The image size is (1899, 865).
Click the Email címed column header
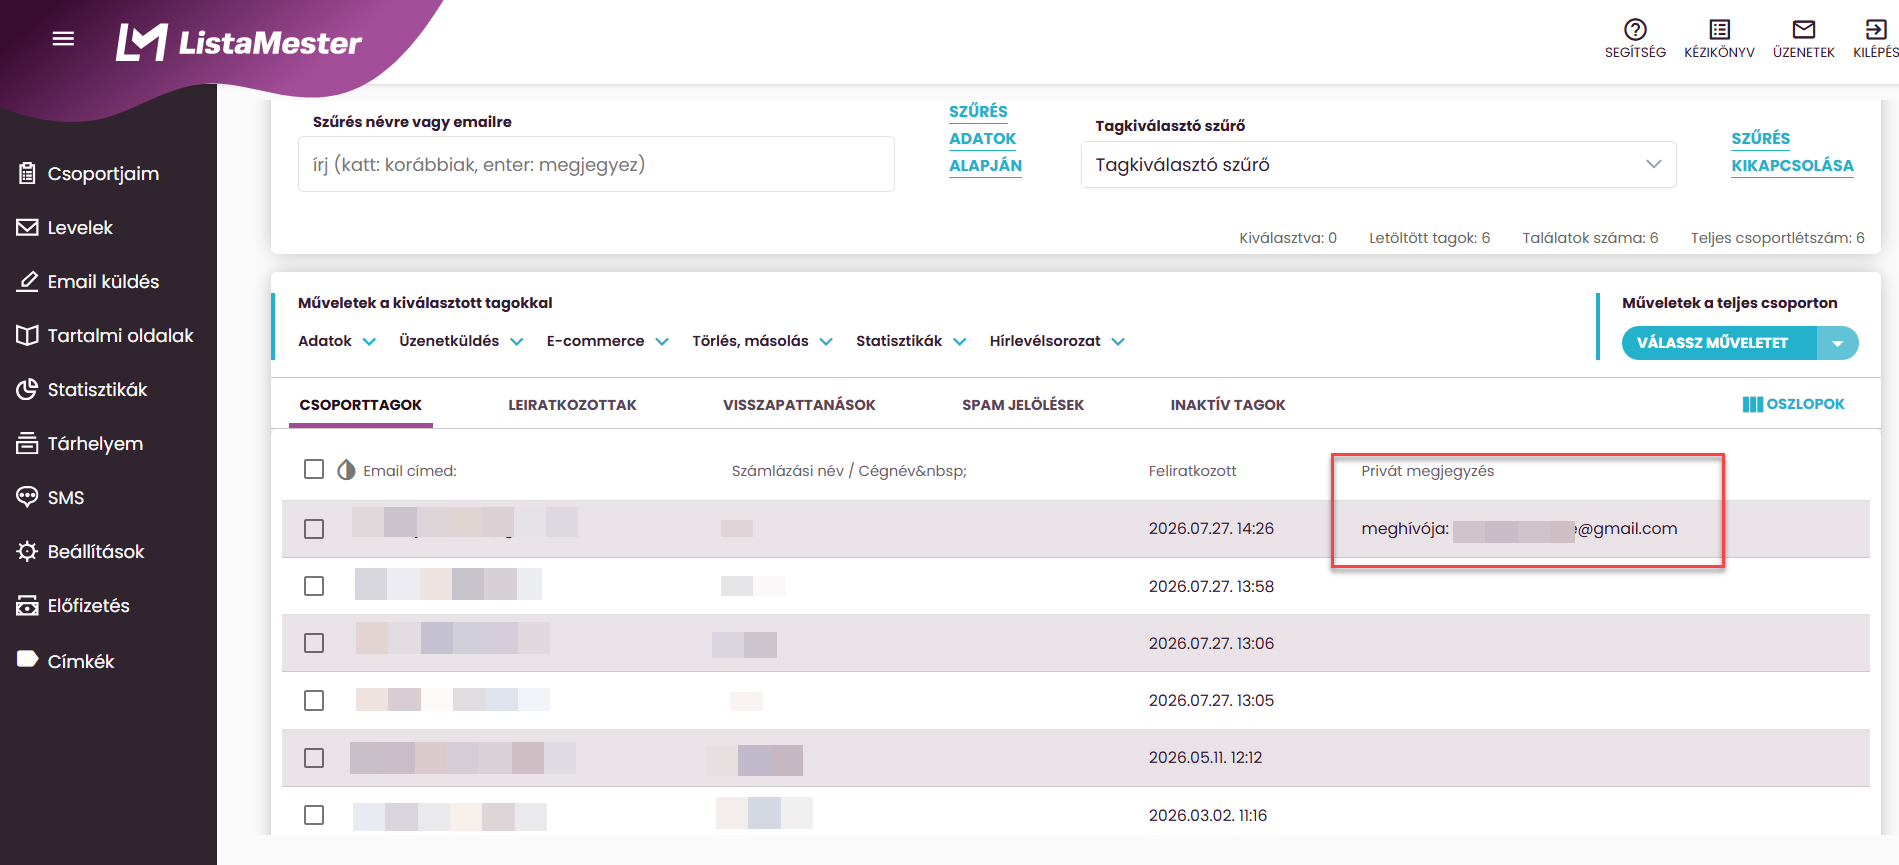point(409,471)
